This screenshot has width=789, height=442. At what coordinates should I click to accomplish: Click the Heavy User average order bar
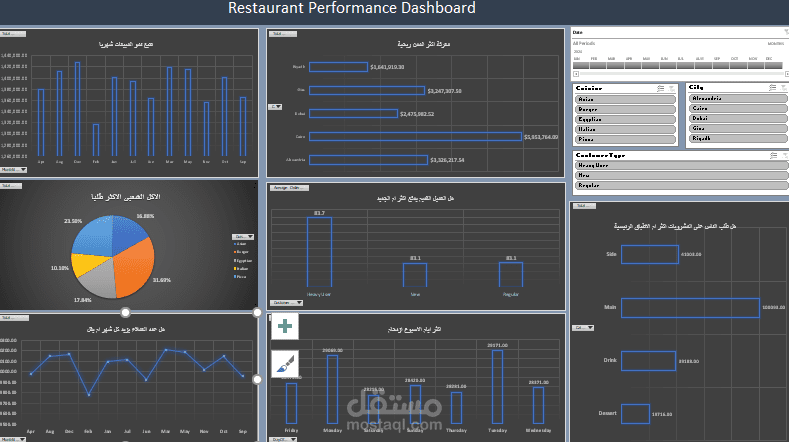tap(320, 252)
